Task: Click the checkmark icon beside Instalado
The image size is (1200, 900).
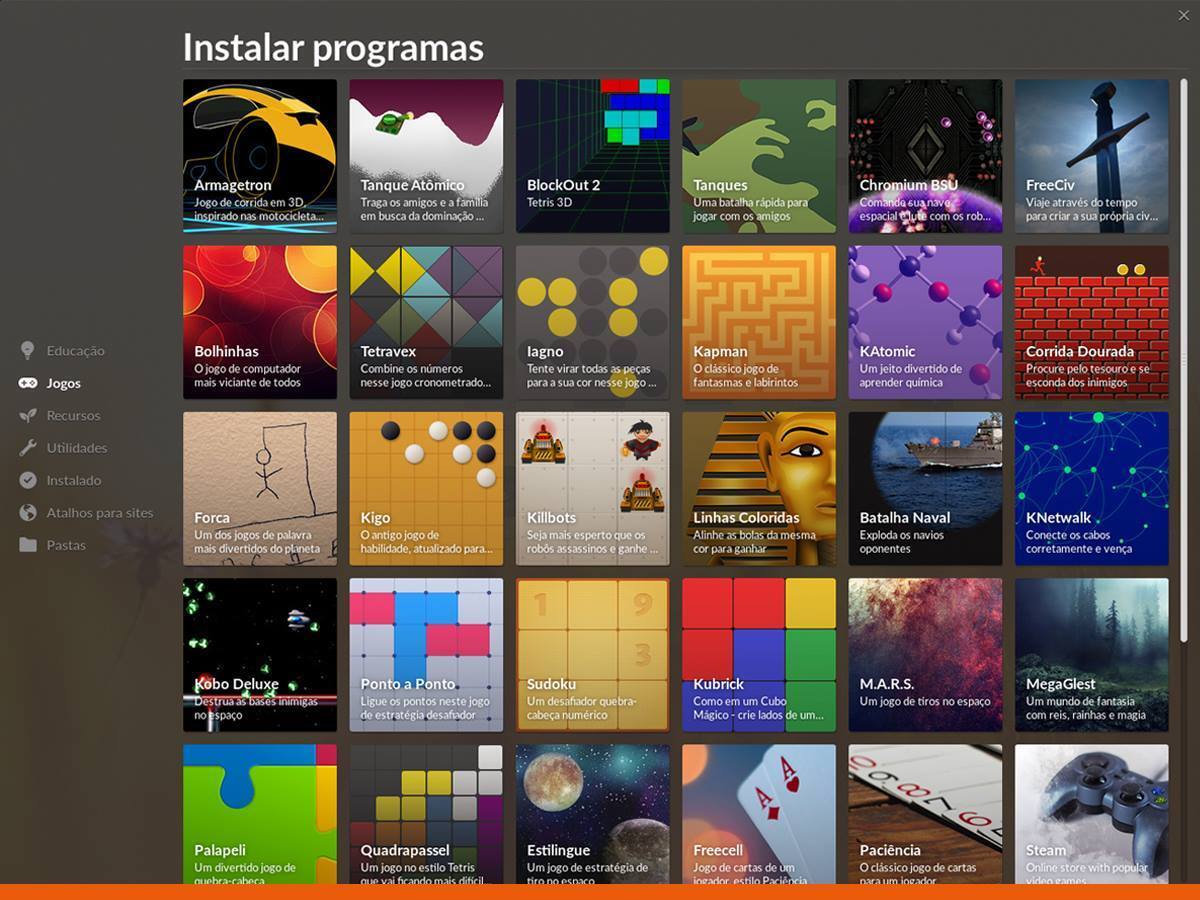Action: 28,480
